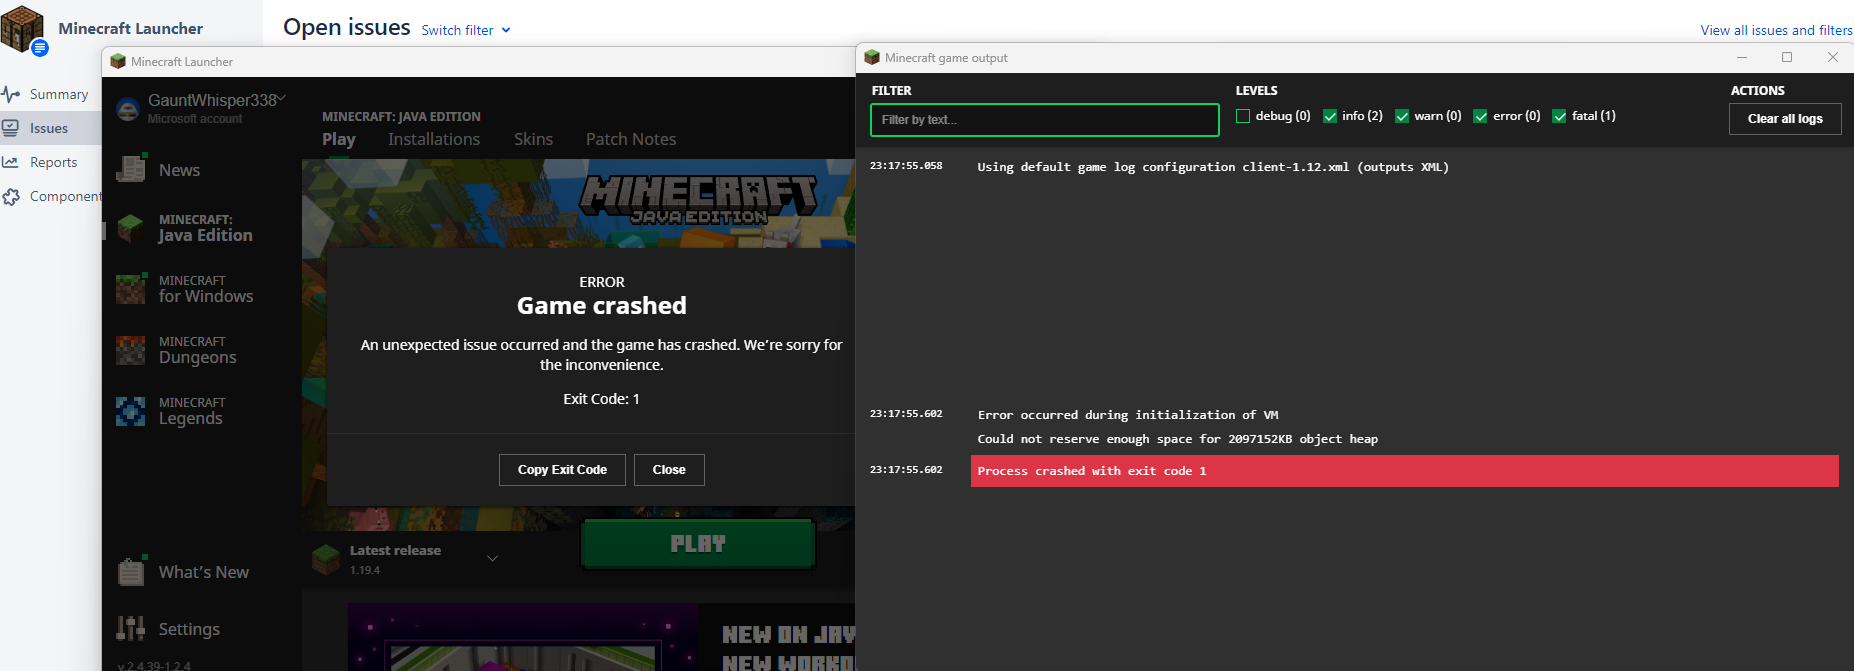Click the What's New clipboard icon
Image resolution: width=1854 pixels, height=671 pixels.
[131, 571]
